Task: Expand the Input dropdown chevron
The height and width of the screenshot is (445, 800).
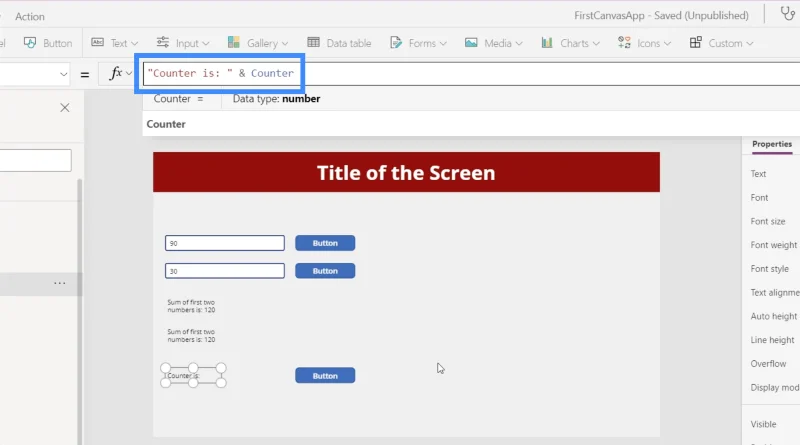Action: click(206, 44)
